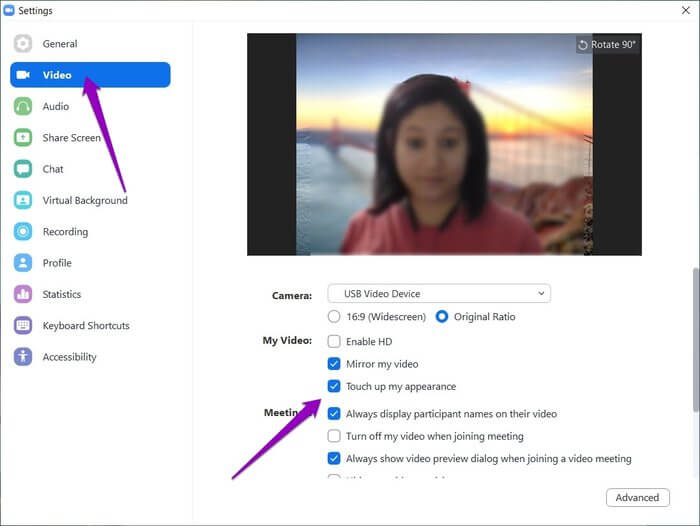The image size is (700, 526).
Task: Uncheck Mirror my video
Action: tap(335, 364)
